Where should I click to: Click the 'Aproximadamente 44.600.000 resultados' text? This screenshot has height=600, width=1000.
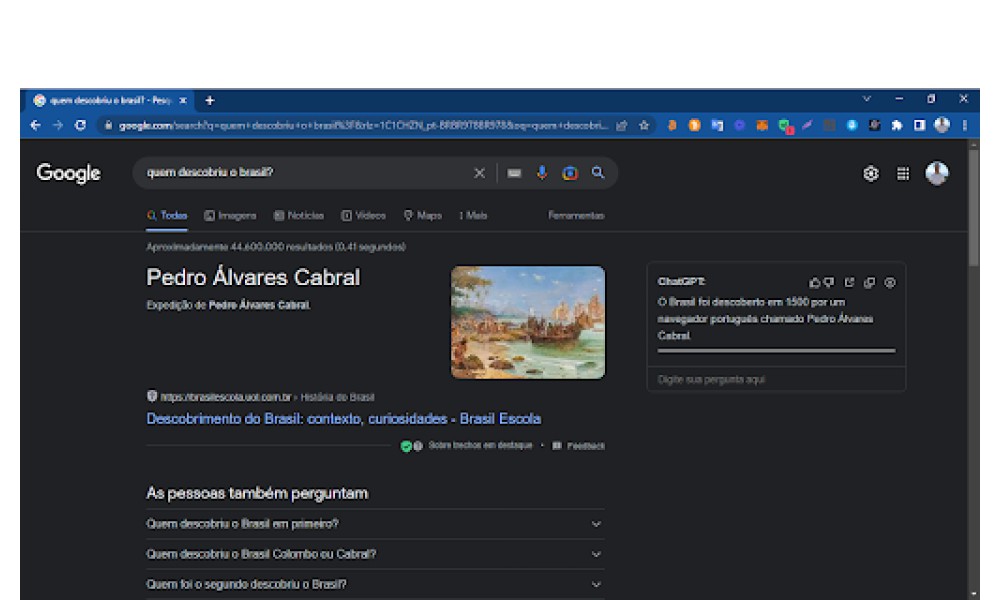(276, 247)
